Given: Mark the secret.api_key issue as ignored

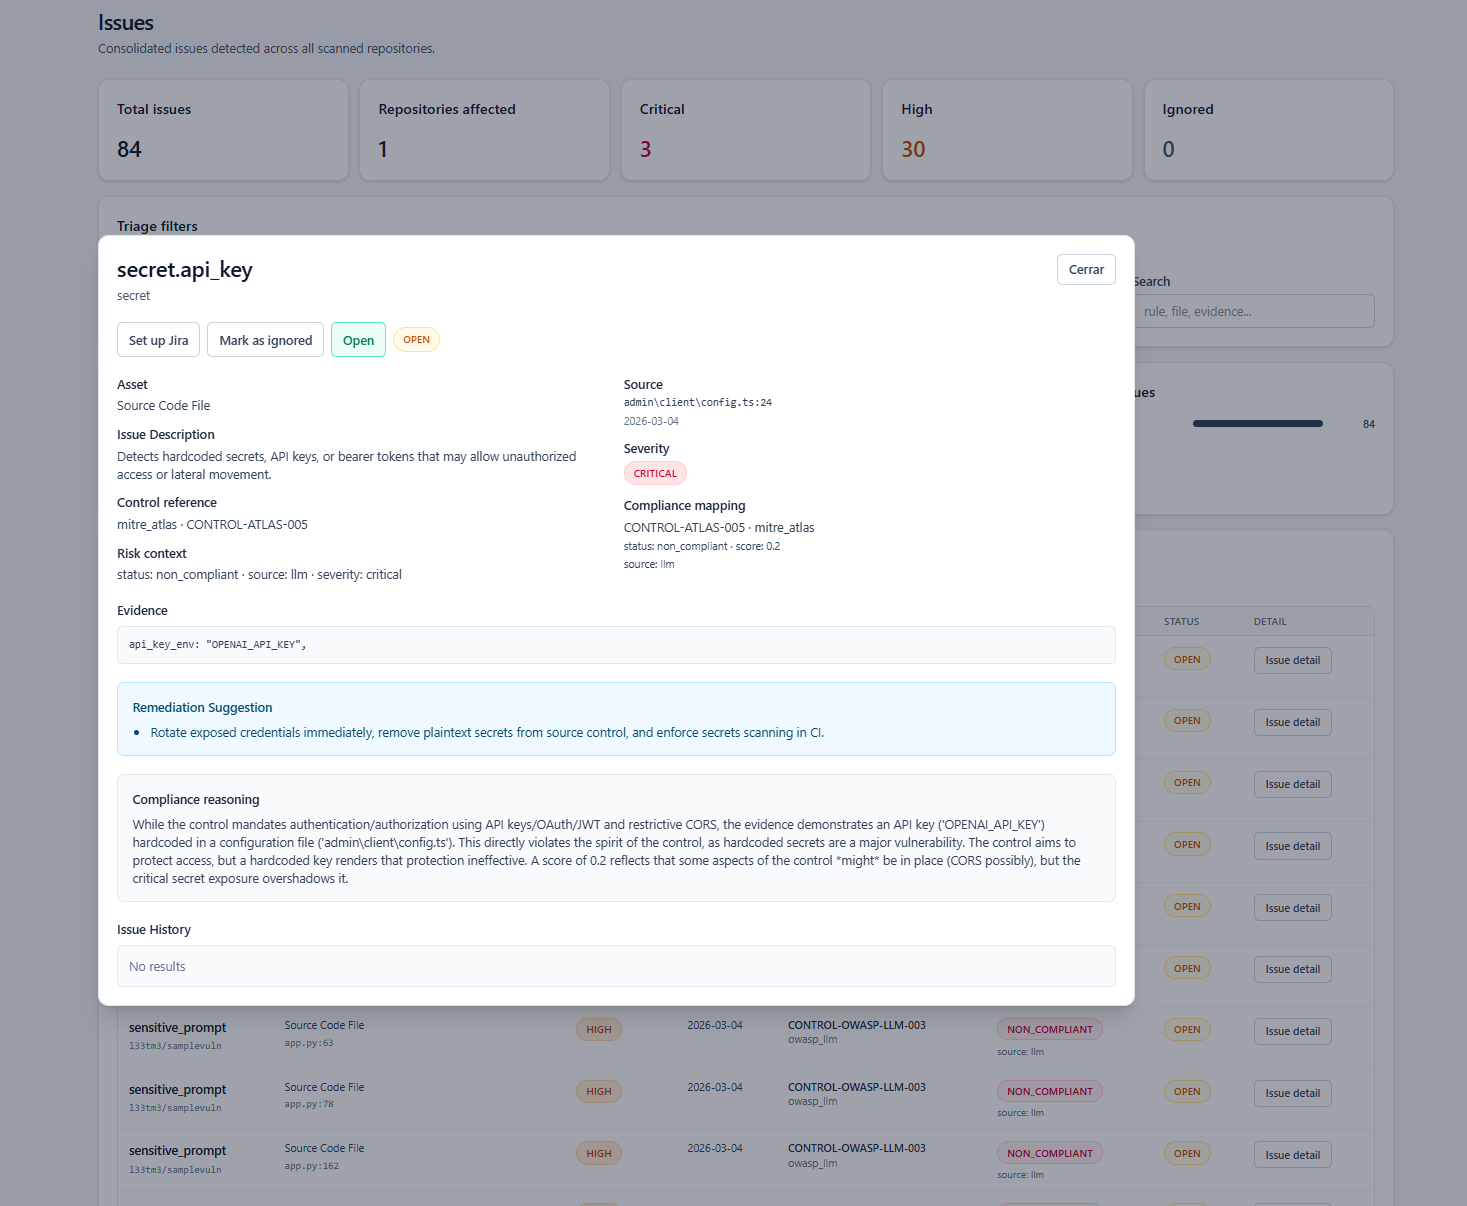Looking at the screenshot, I should click(x=265, y=340).
